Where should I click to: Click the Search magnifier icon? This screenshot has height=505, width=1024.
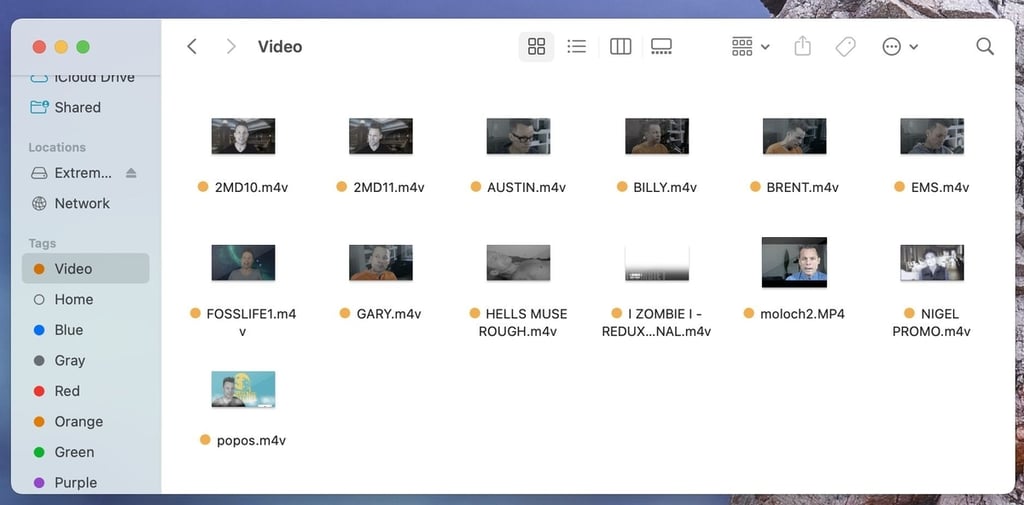tap(985, 46)
